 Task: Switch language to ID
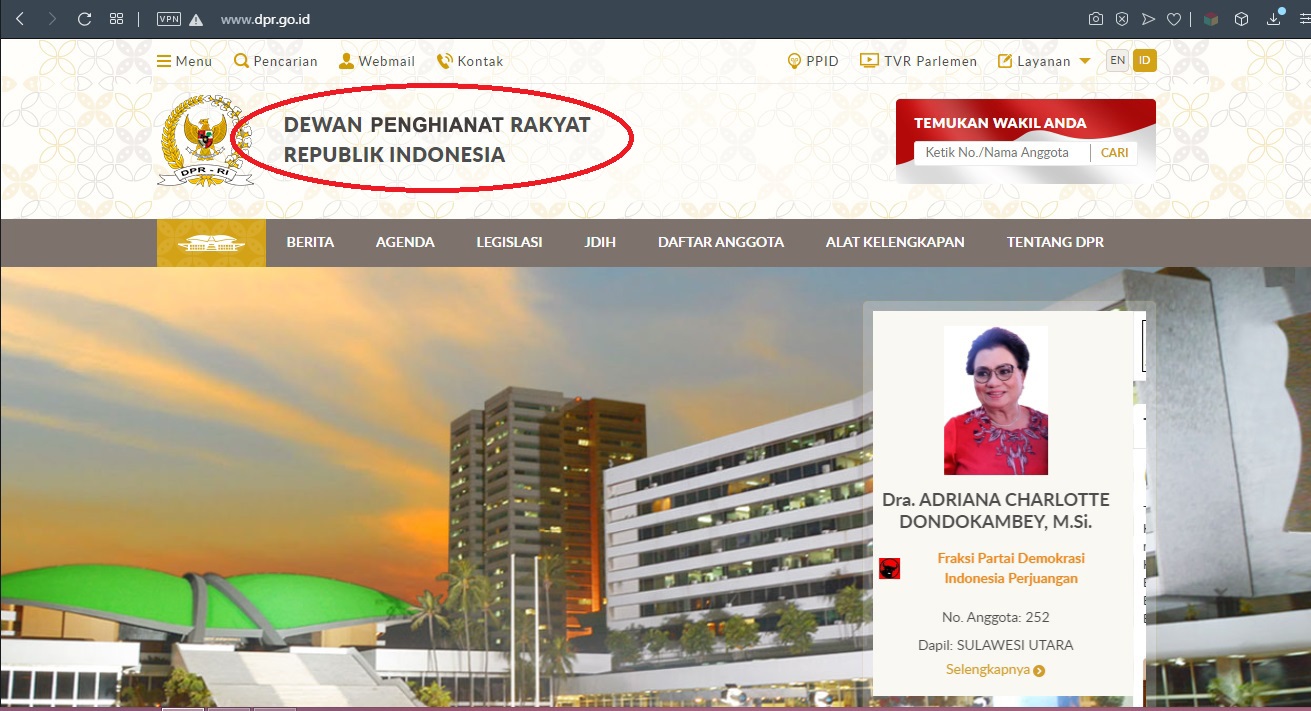[x=1145, y=61]
